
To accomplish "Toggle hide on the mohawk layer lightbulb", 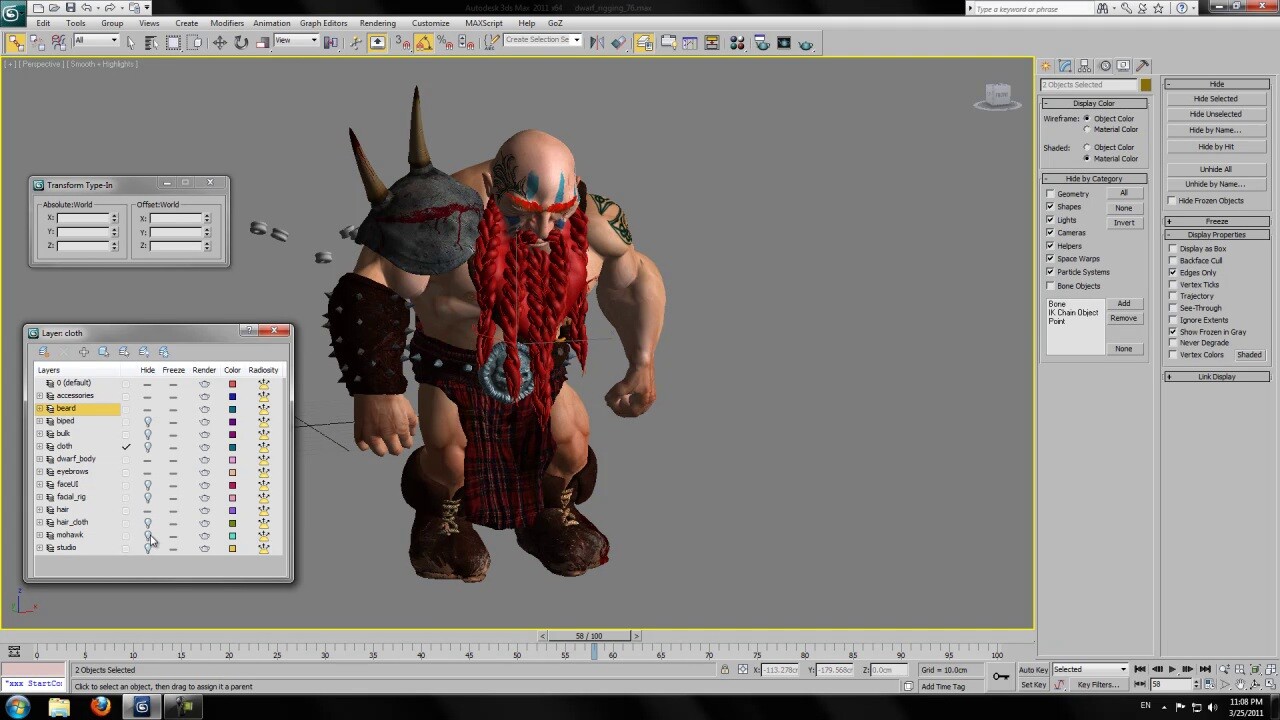I will click(147, 535).
